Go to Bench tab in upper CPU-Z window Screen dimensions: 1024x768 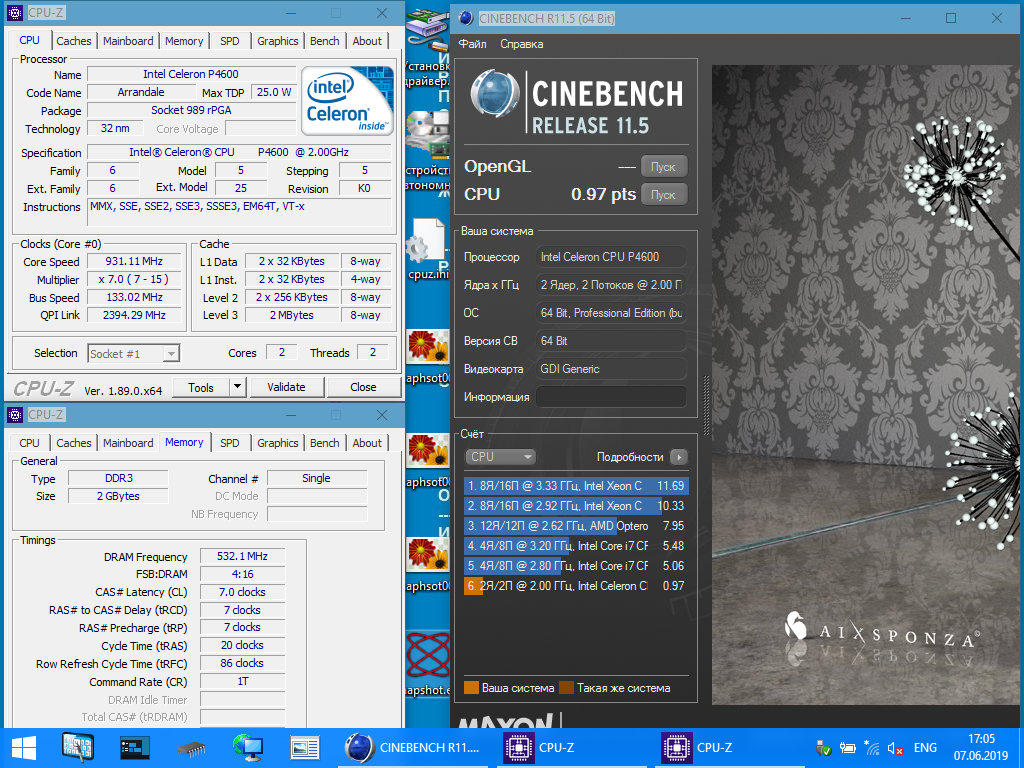pos(325,40)
